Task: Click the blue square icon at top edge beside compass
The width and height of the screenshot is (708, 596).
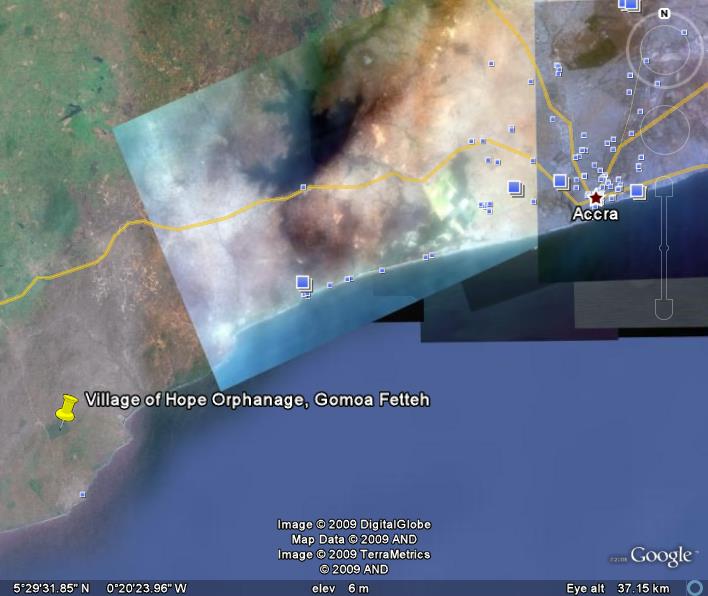Action: point(629,4)
